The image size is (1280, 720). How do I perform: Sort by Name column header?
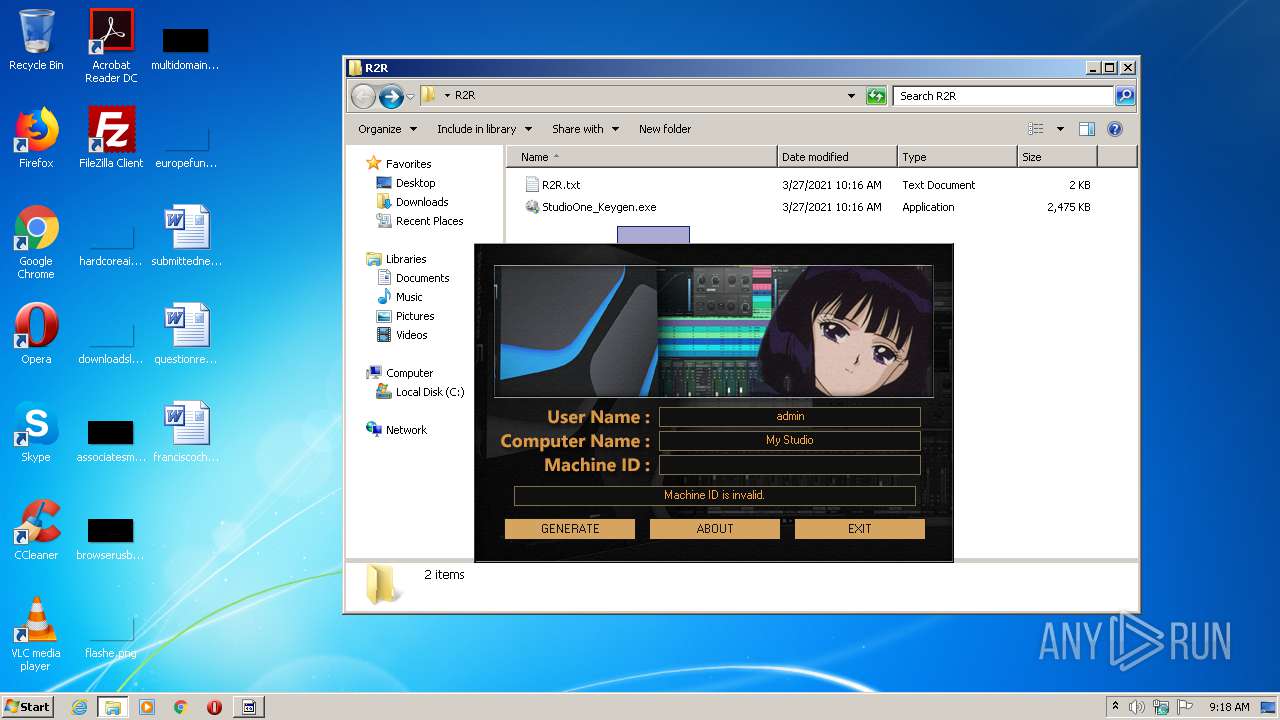(x=641, y=157)
